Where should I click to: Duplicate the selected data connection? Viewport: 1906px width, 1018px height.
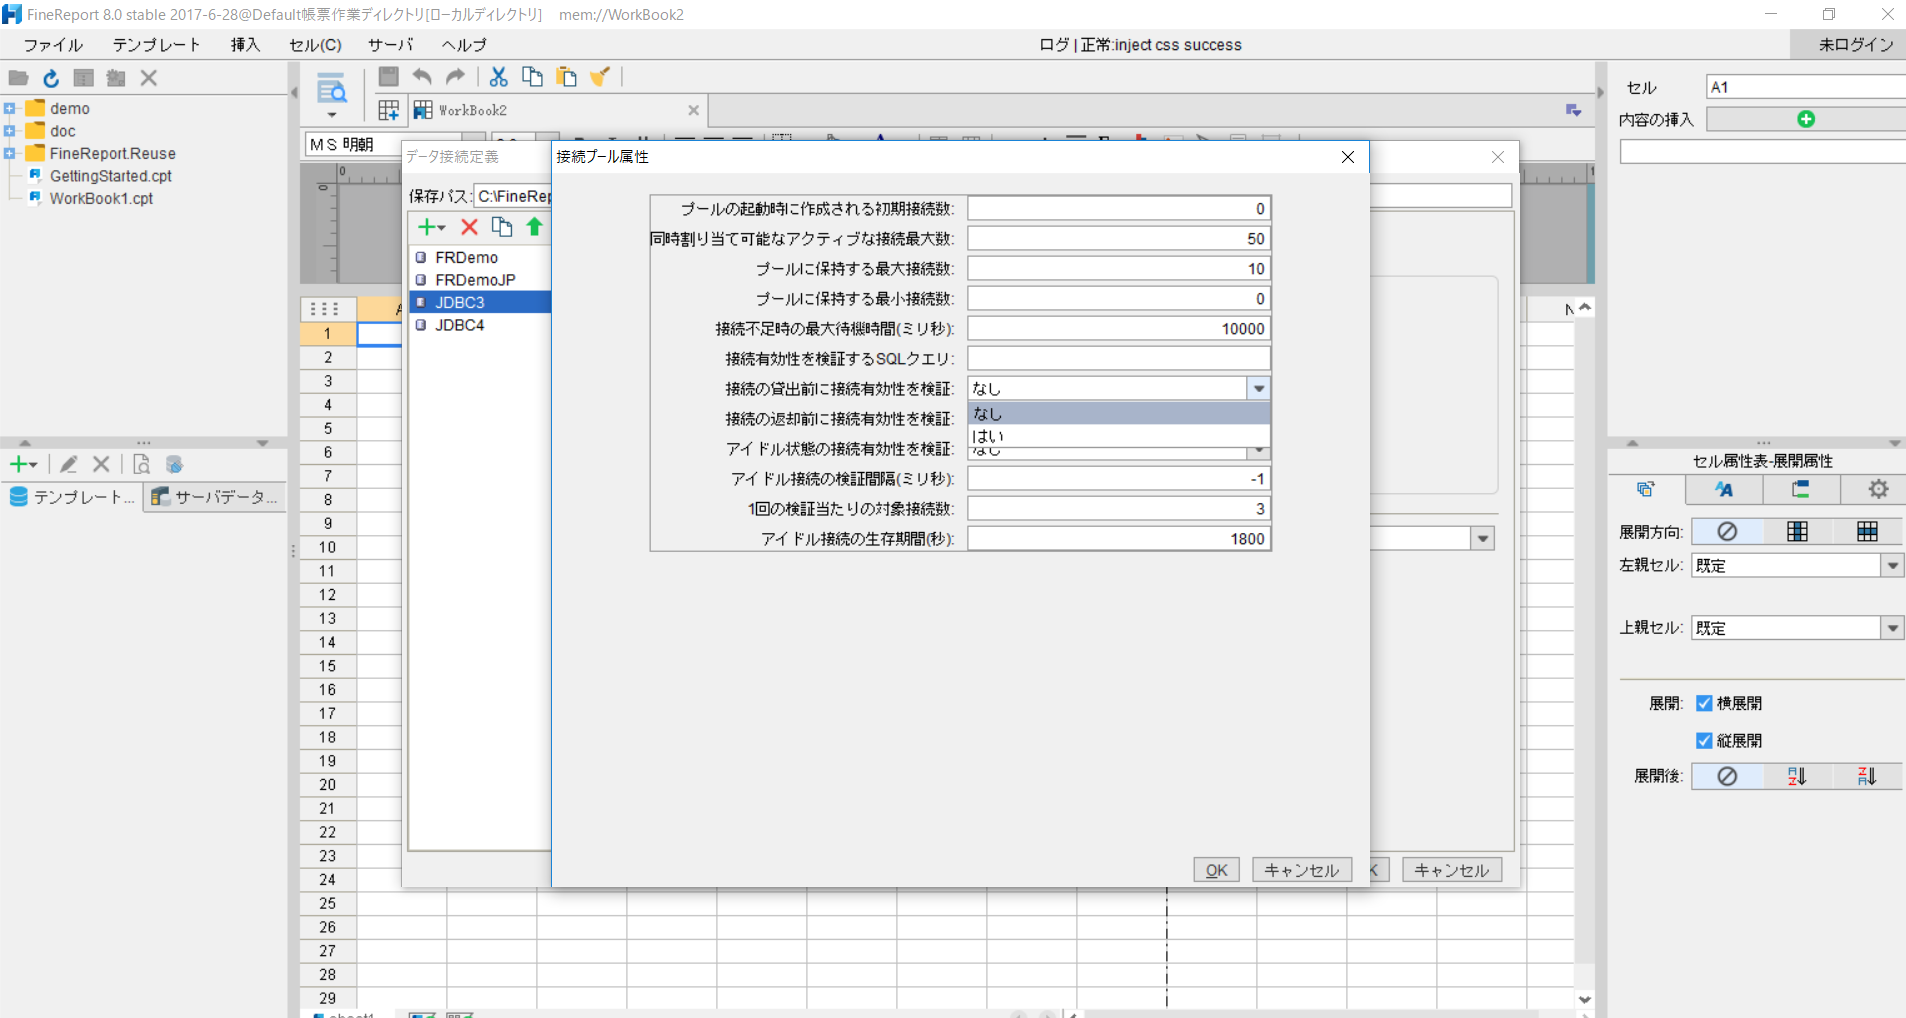tap(502, 227)
